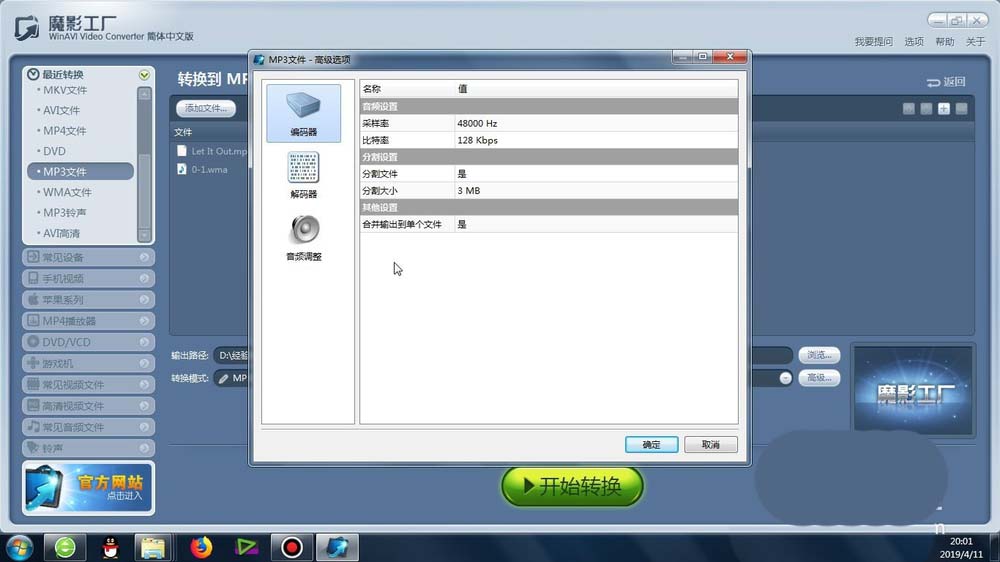The height and width of the screenshot is (562, 1000).
Task: Launch Firefox from the taskbar
Action: coord(201,547)
